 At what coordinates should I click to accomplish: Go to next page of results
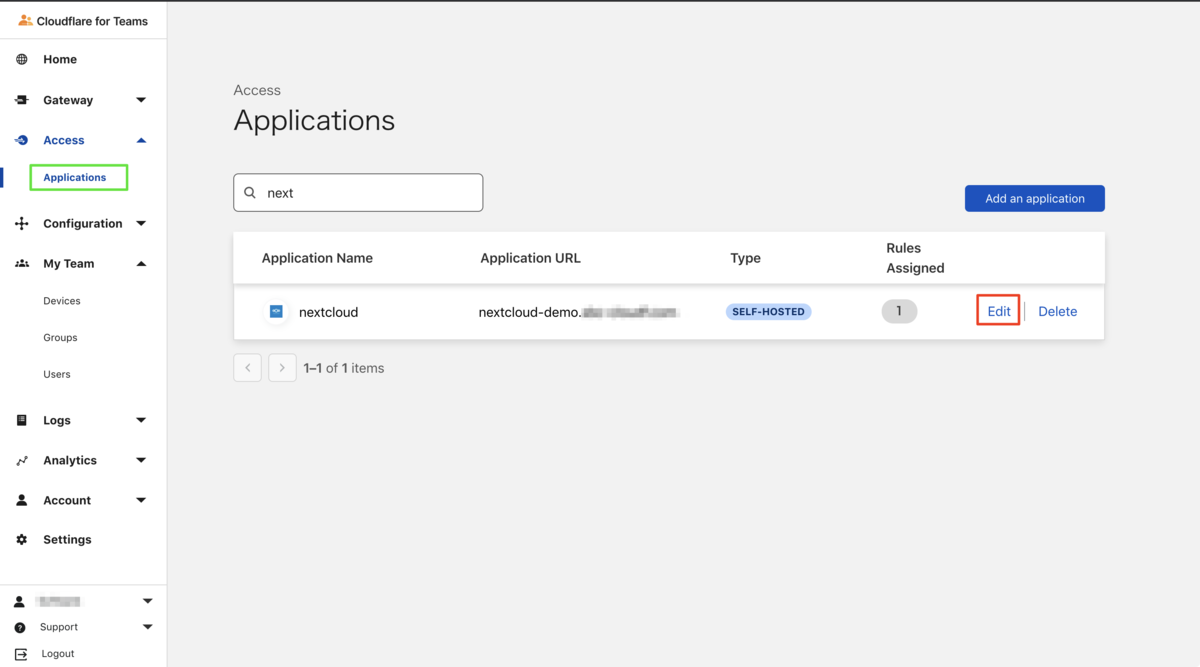(x=282, y=368)
